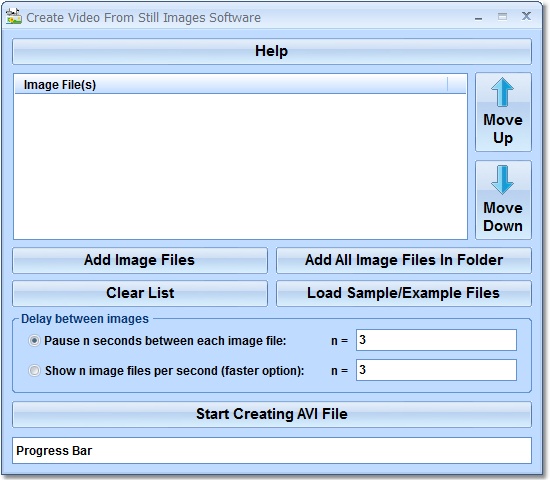Clear List of image files

pyautogui.click(x=140, y=293)
